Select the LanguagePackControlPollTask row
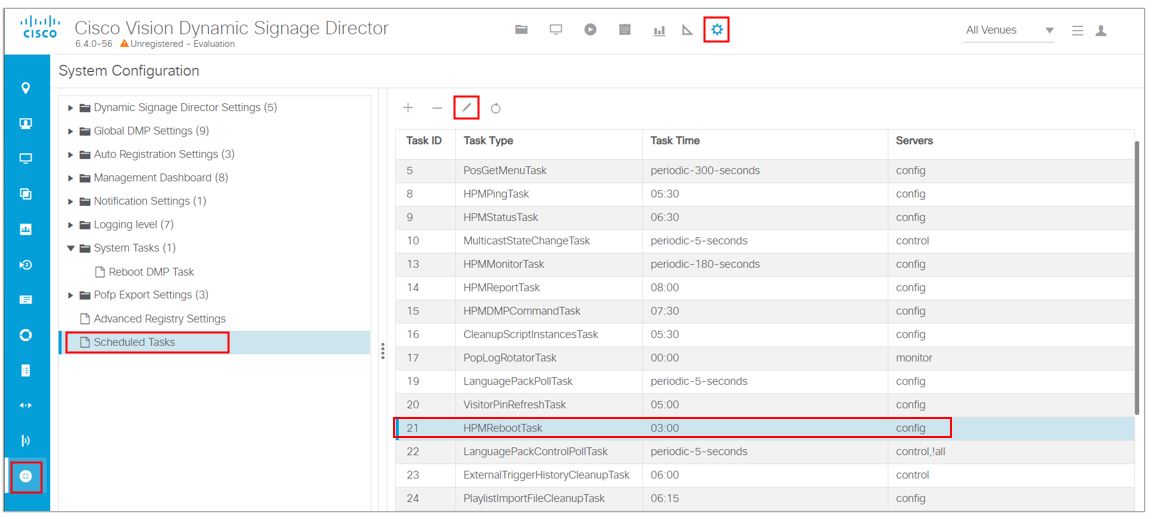Image resolution: width=1152 pixels, height=519 pixels. click(764, 451)
